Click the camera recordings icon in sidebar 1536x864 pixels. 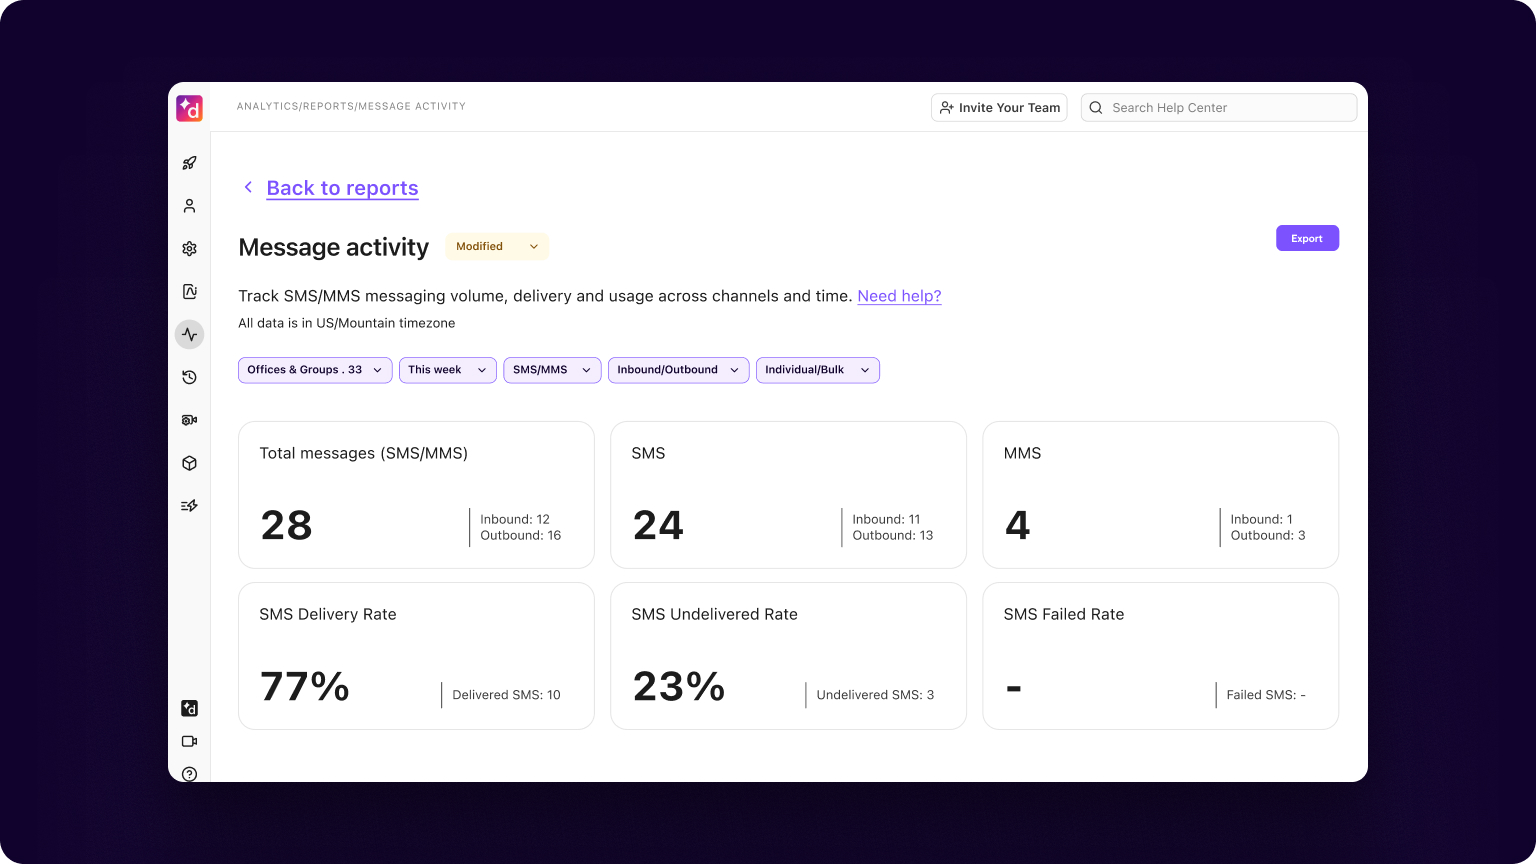click(x=189, y=420)
